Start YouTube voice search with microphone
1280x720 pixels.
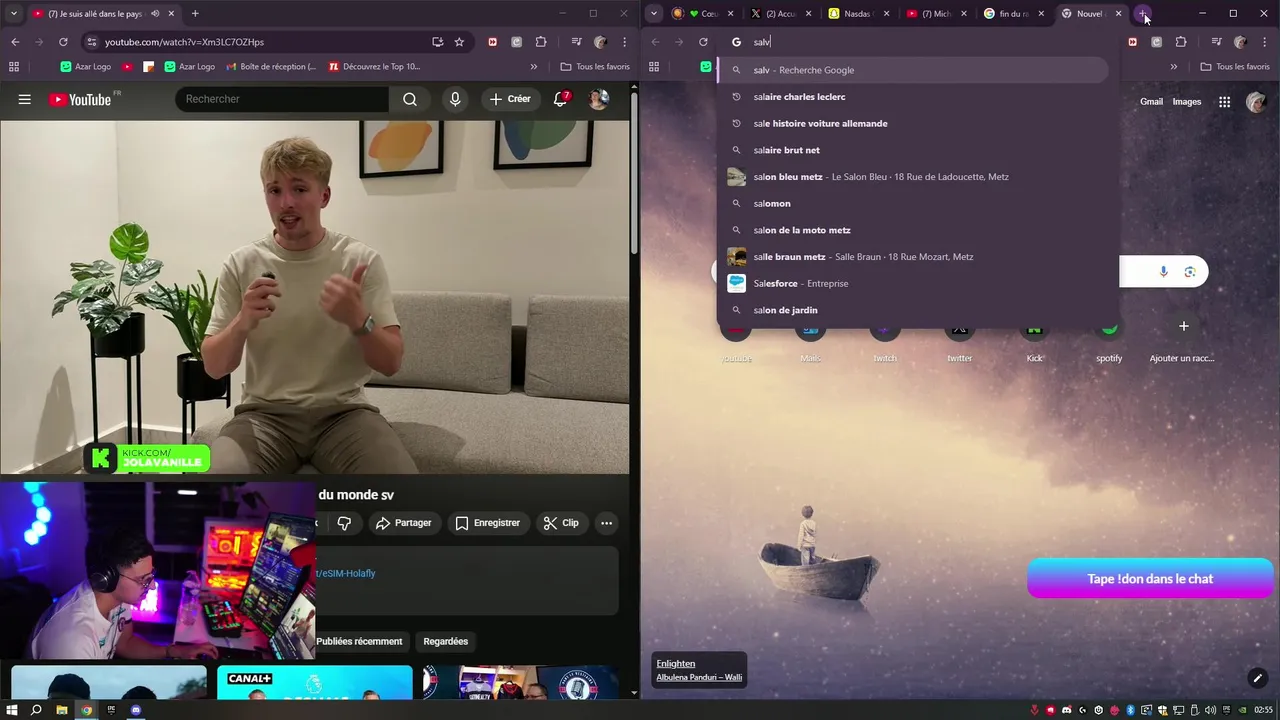455,99
